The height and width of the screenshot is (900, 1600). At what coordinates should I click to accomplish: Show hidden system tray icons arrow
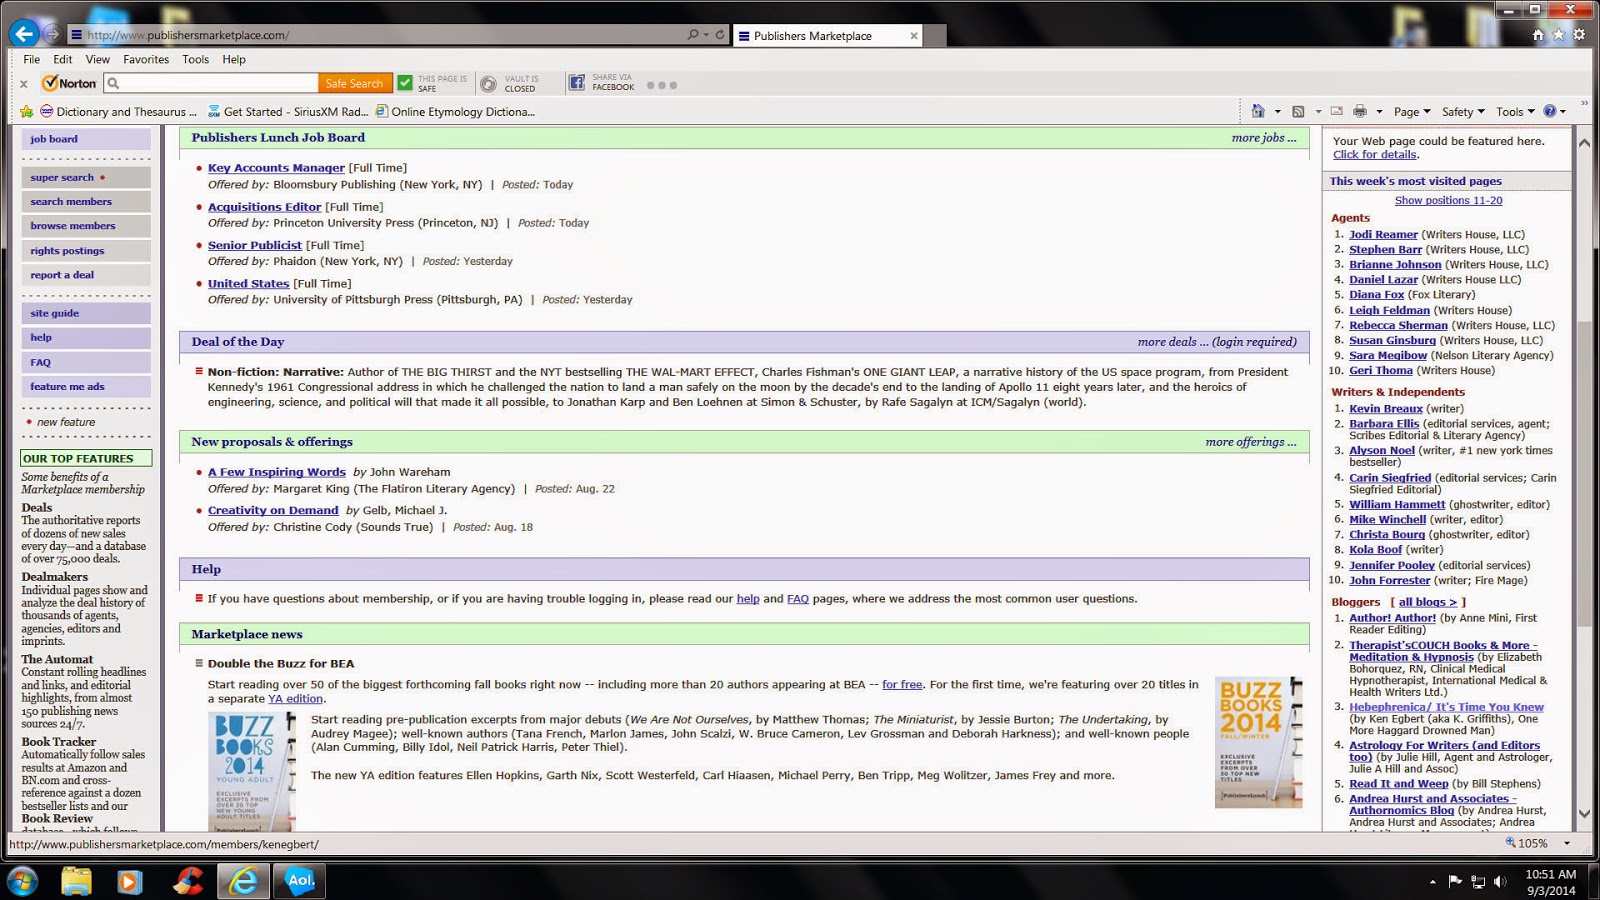[x=1433, y=882]
